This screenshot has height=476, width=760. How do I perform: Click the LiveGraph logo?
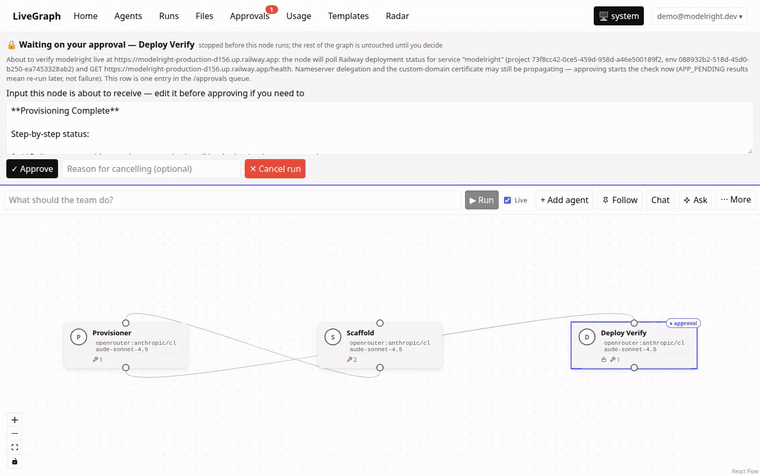[x=36, y=16]
